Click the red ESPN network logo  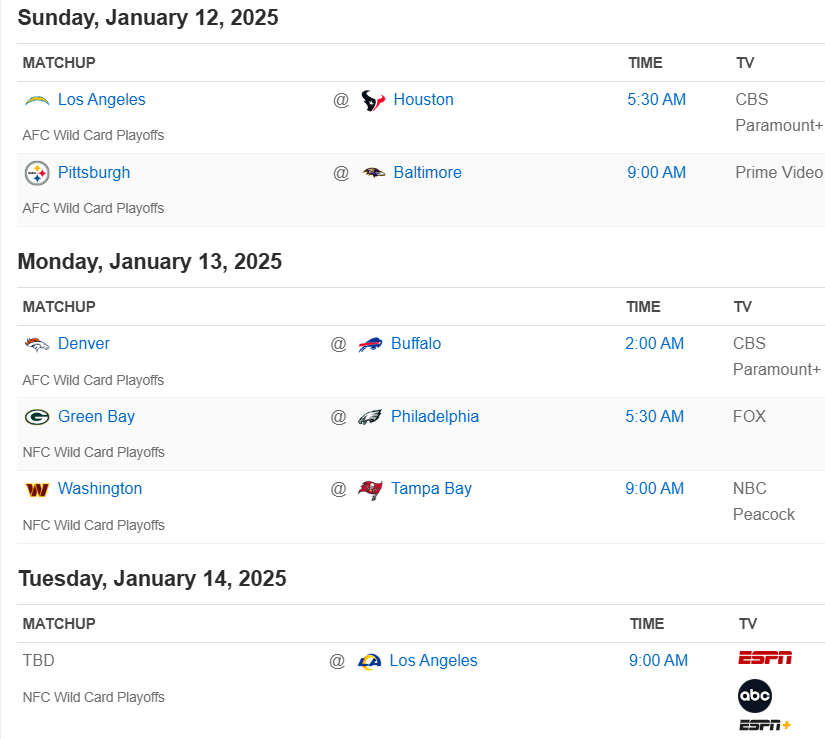click(765, 658)
